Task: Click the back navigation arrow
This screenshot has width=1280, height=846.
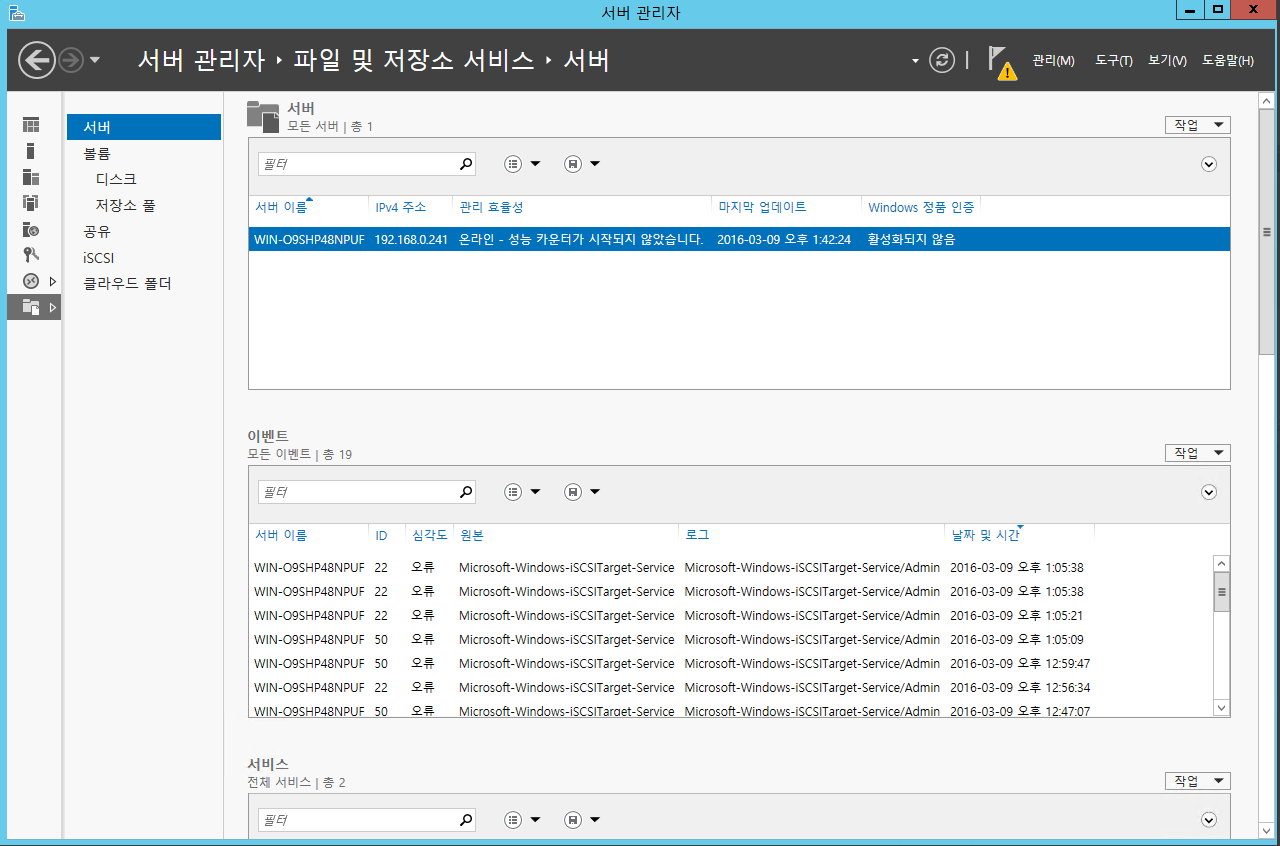Action: pyautogui.click(x=37, y=61)
